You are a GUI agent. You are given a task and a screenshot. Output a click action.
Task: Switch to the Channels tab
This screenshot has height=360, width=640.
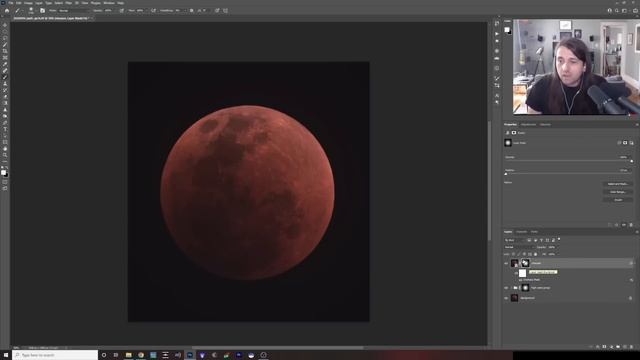click(521, 231)
